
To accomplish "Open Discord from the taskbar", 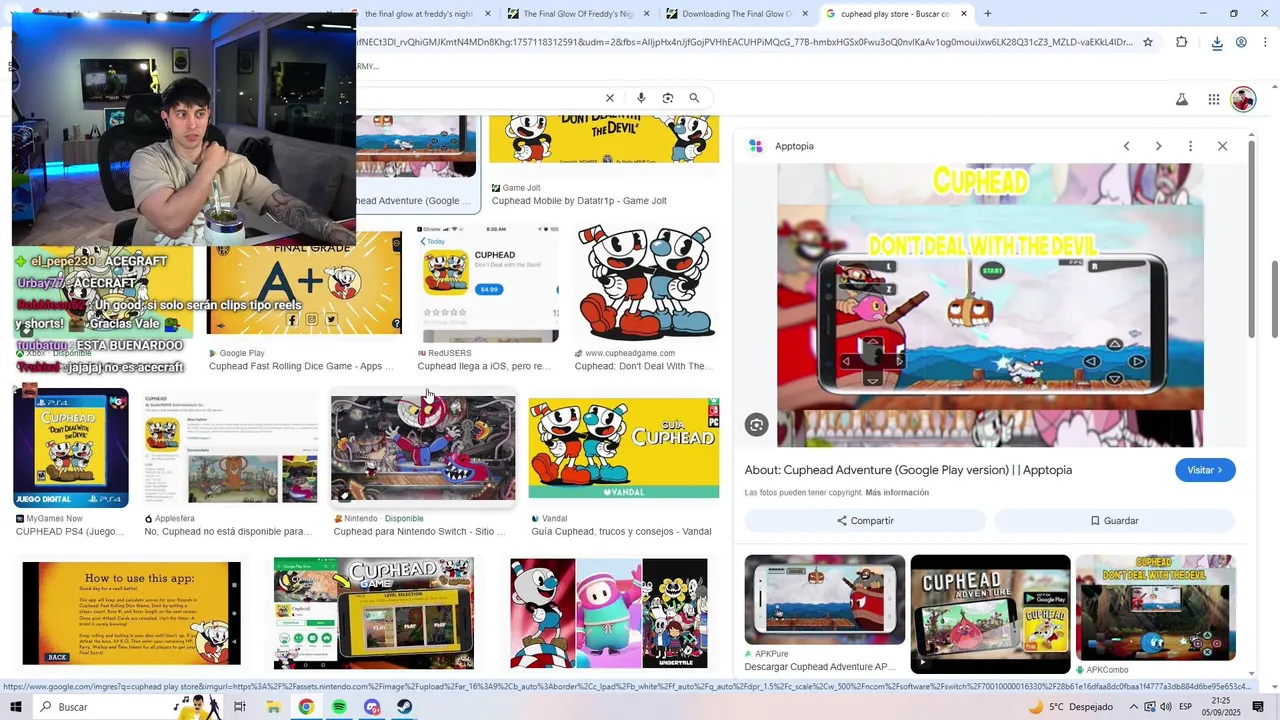I will (372, 707).
